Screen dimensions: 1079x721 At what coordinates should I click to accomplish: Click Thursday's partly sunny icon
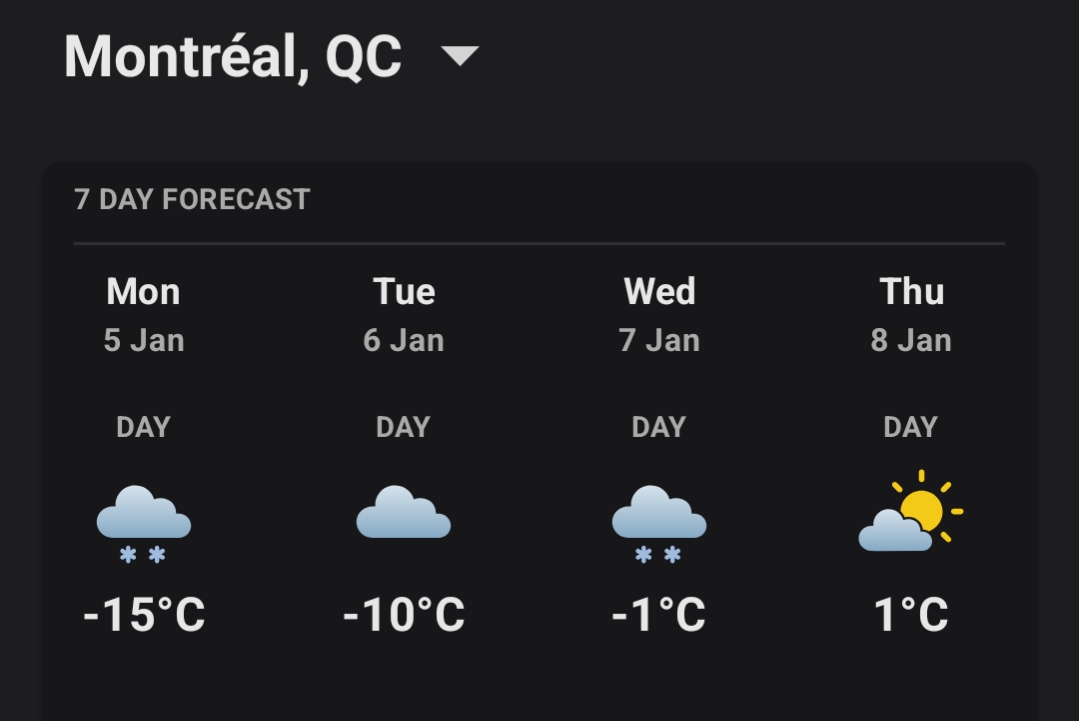point(909,515)
